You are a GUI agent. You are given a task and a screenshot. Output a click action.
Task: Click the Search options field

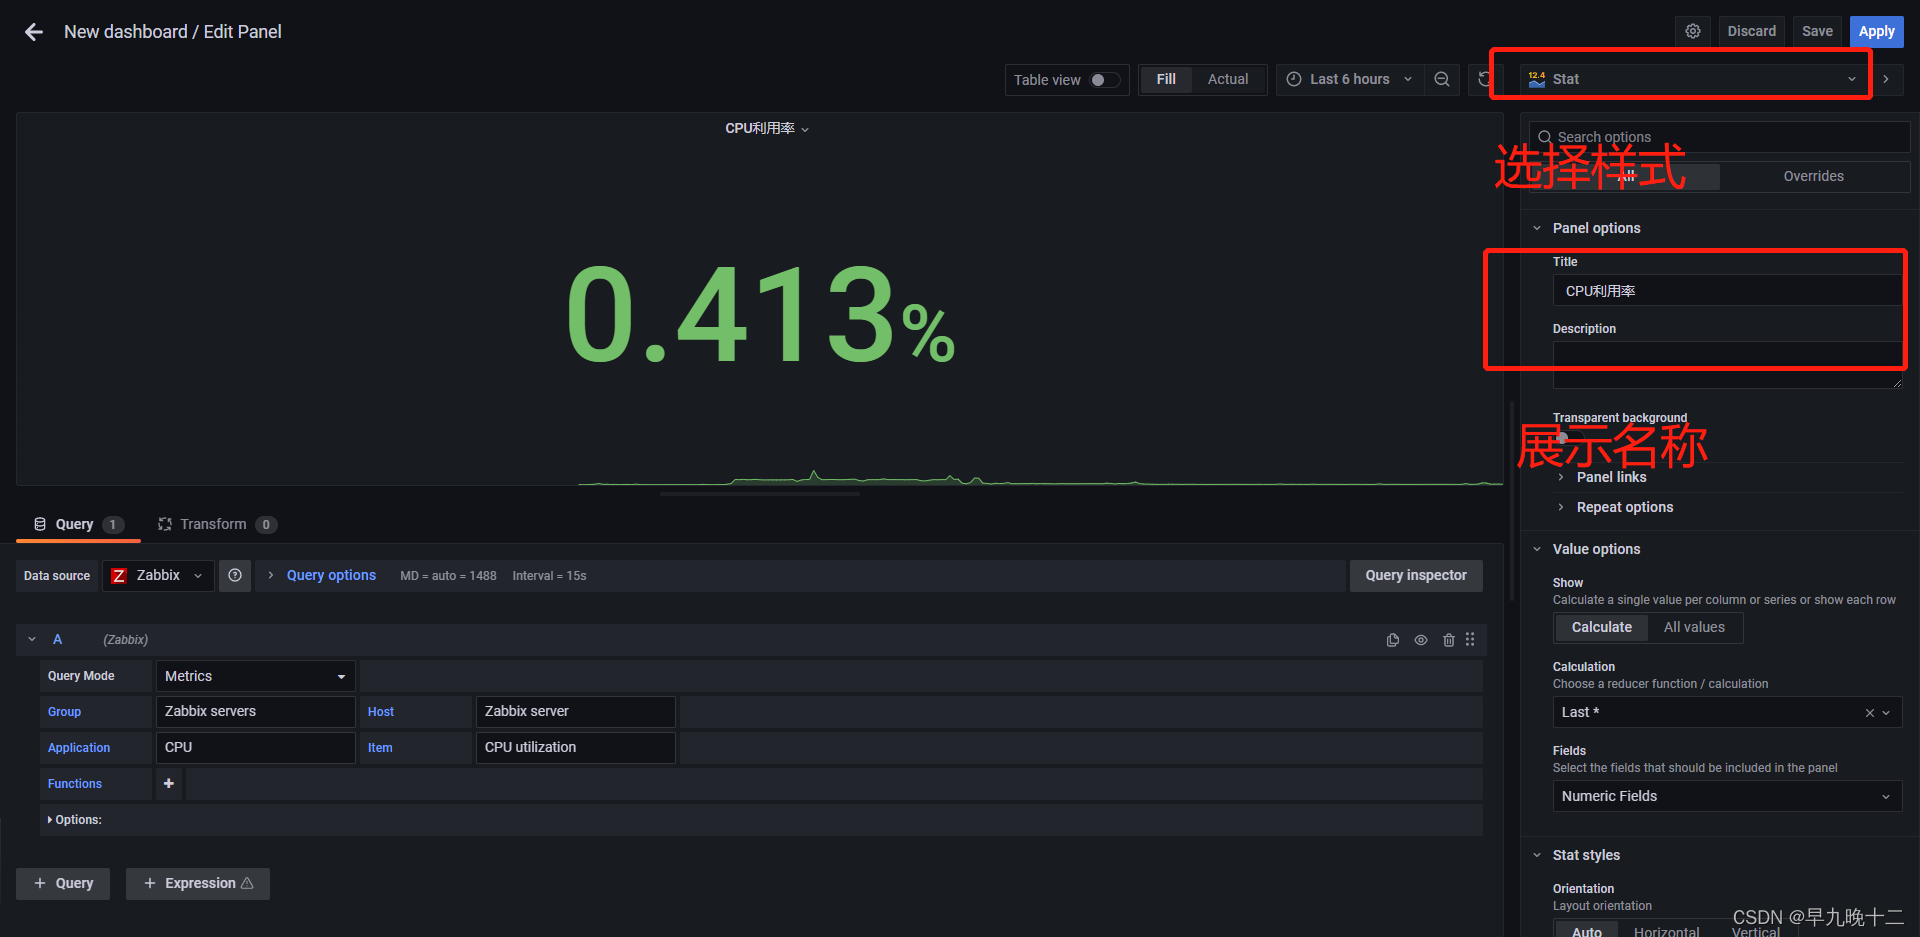coord(1720,137)
